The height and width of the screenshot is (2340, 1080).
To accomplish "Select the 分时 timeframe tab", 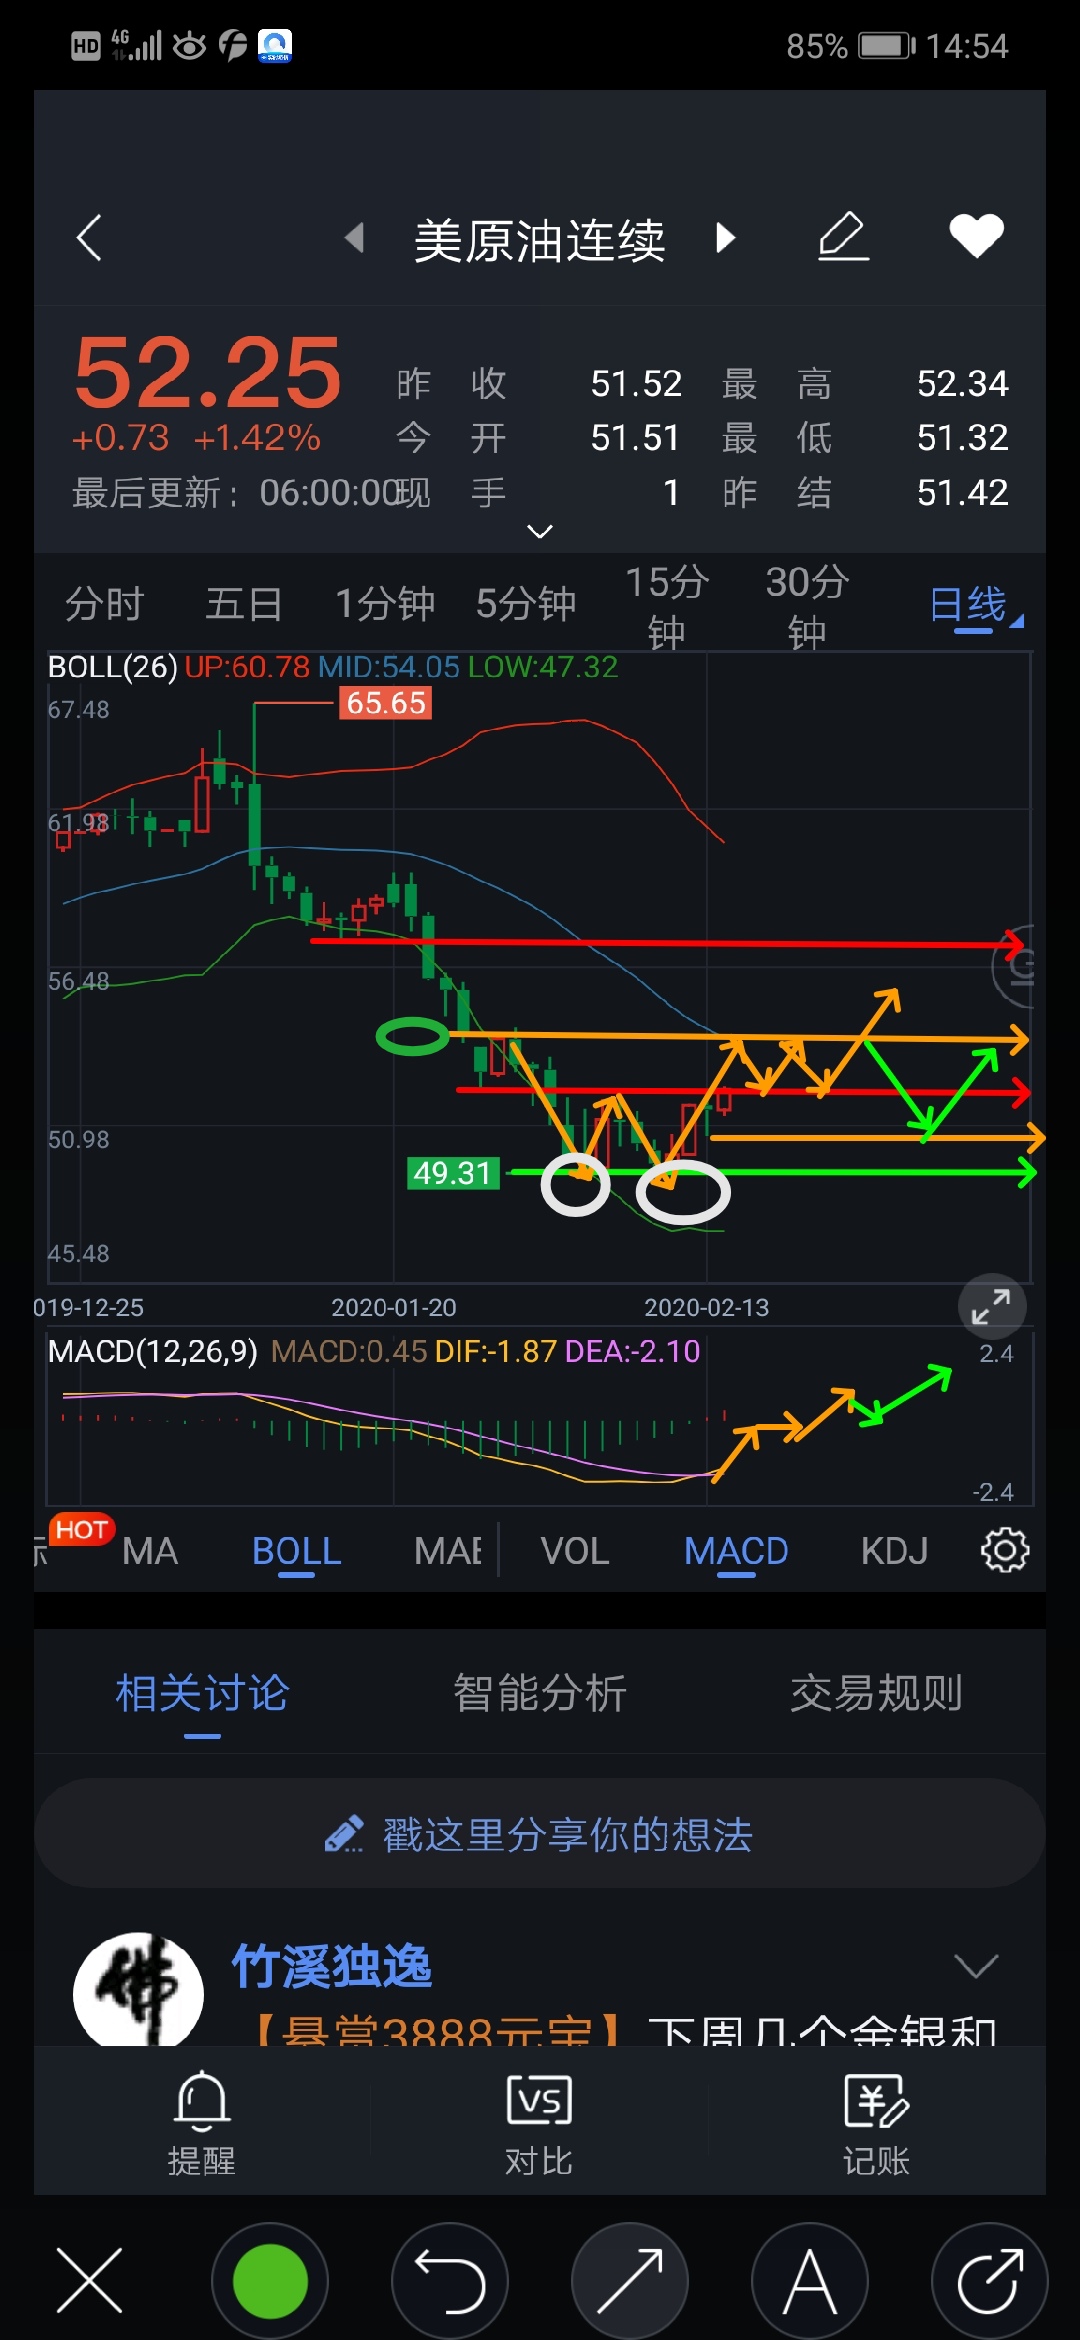I will point(105,604).
